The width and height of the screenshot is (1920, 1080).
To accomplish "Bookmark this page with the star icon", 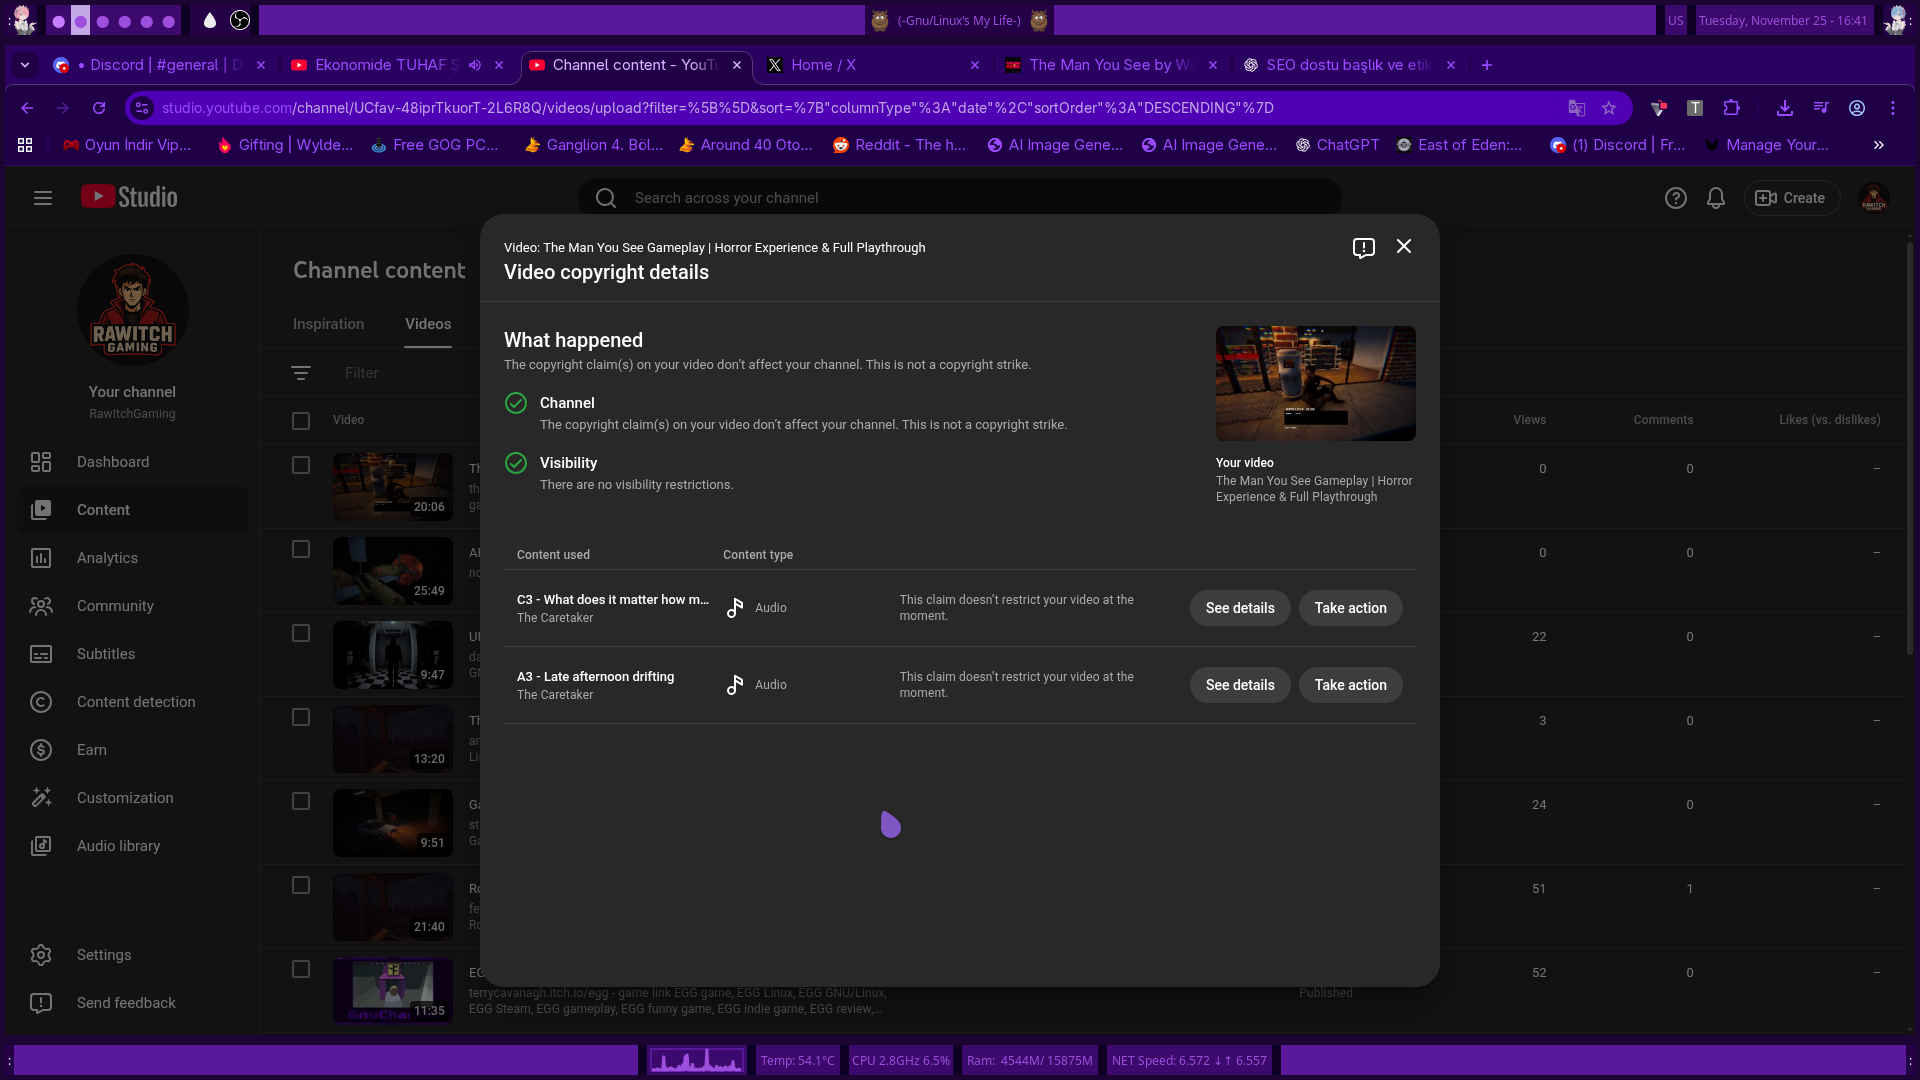I will click(x=1609, y=108).
